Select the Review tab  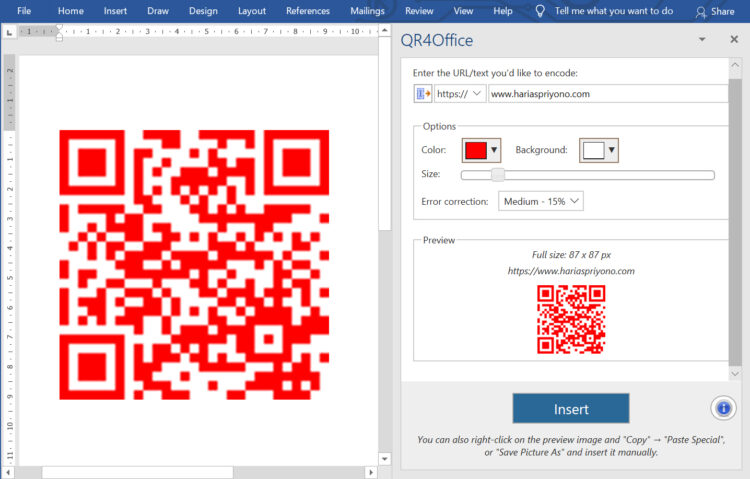point(419,11)
